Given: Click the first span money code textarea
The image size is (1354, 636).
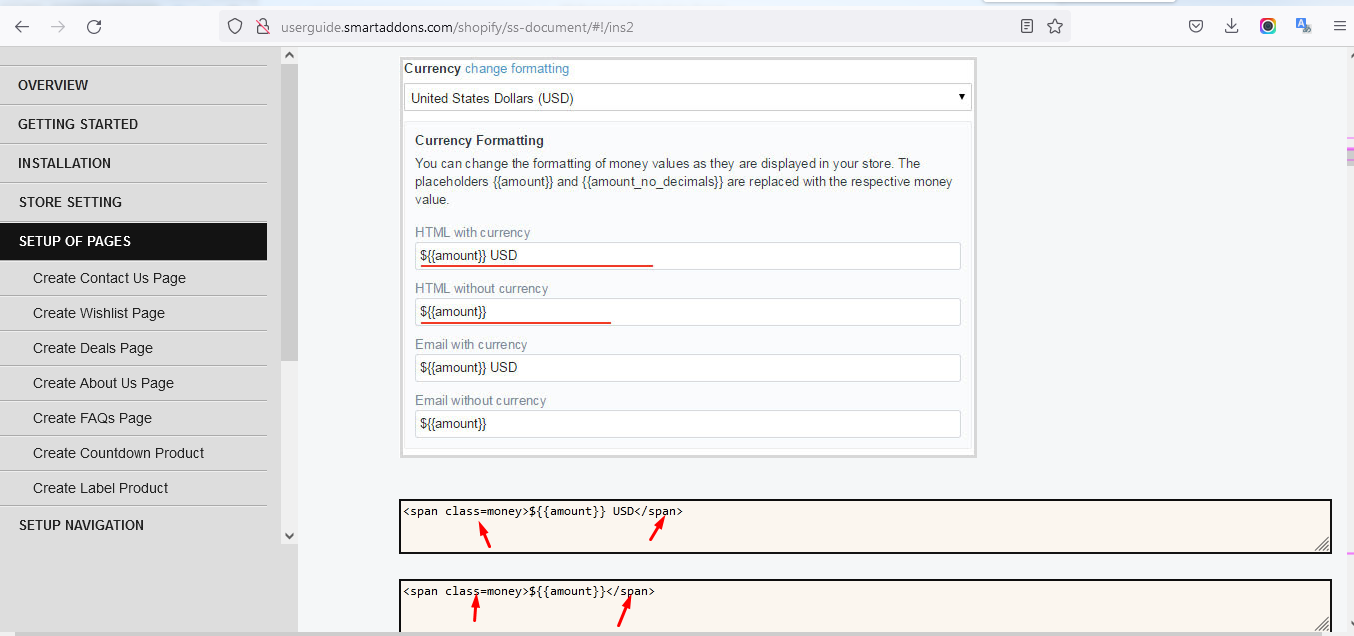Looking at the screenshot, I should click(x=864, y=527).
